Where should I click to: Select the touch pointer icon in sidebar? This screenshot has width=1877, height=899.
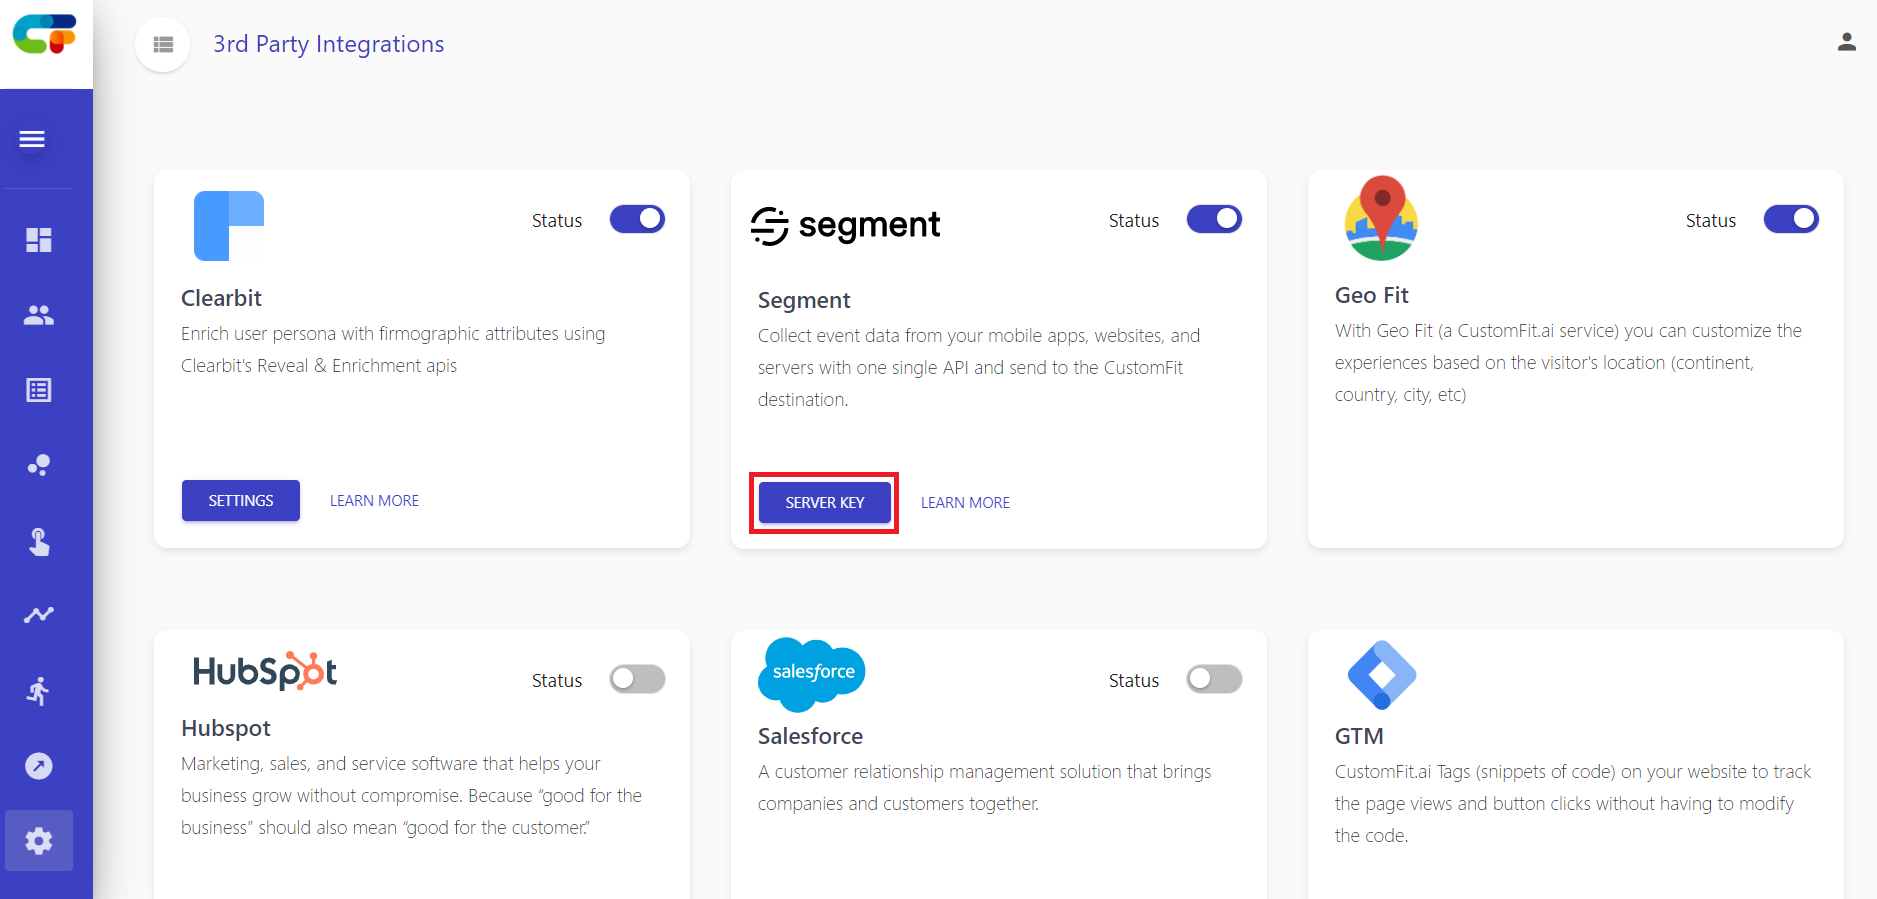(x=39, y=541)
